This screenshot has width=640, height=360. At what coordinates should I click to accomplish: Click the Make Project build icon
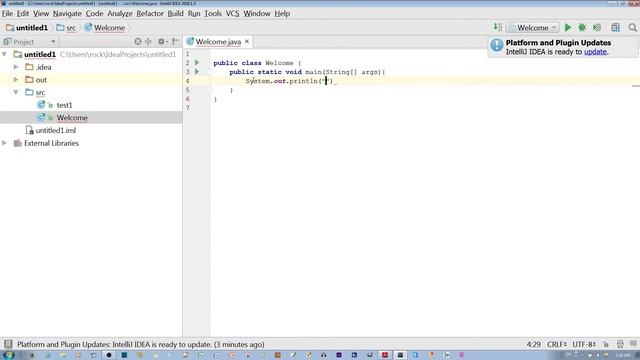(498, 27)
